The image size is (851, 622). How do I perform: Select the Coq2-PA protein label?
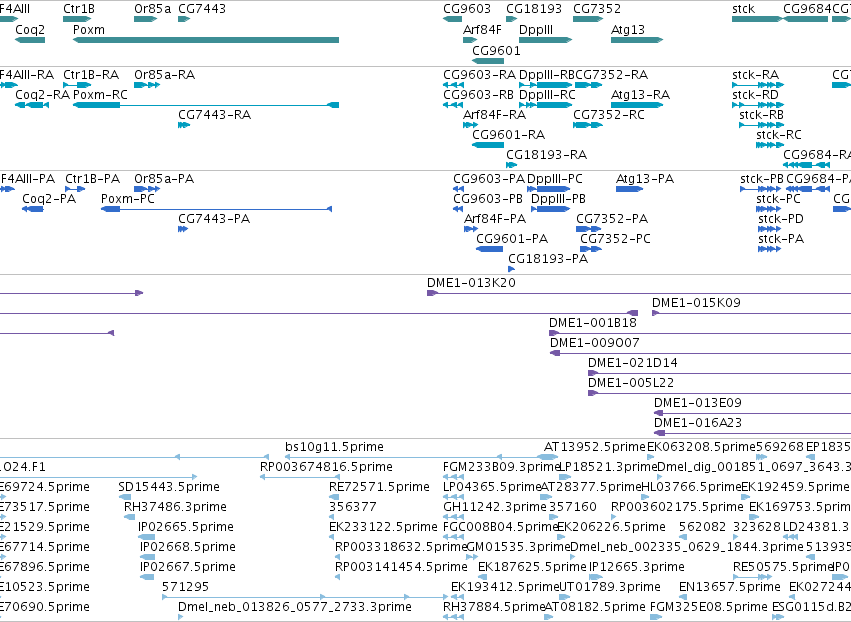(49, 199)
